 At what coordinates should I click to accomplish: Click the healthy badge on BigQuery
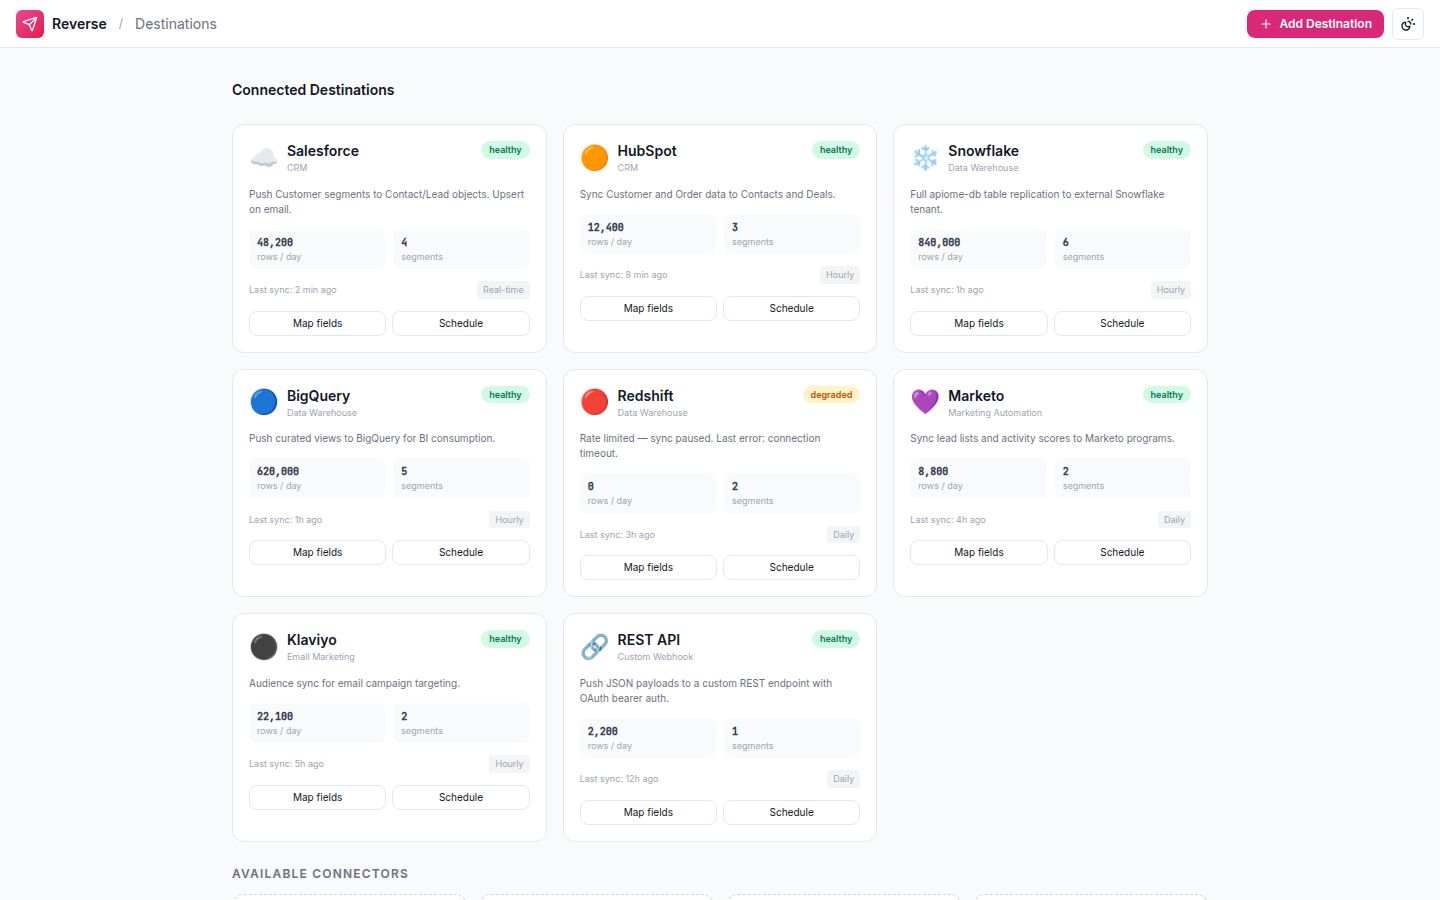pyautogui.click(x=505, y=395)
